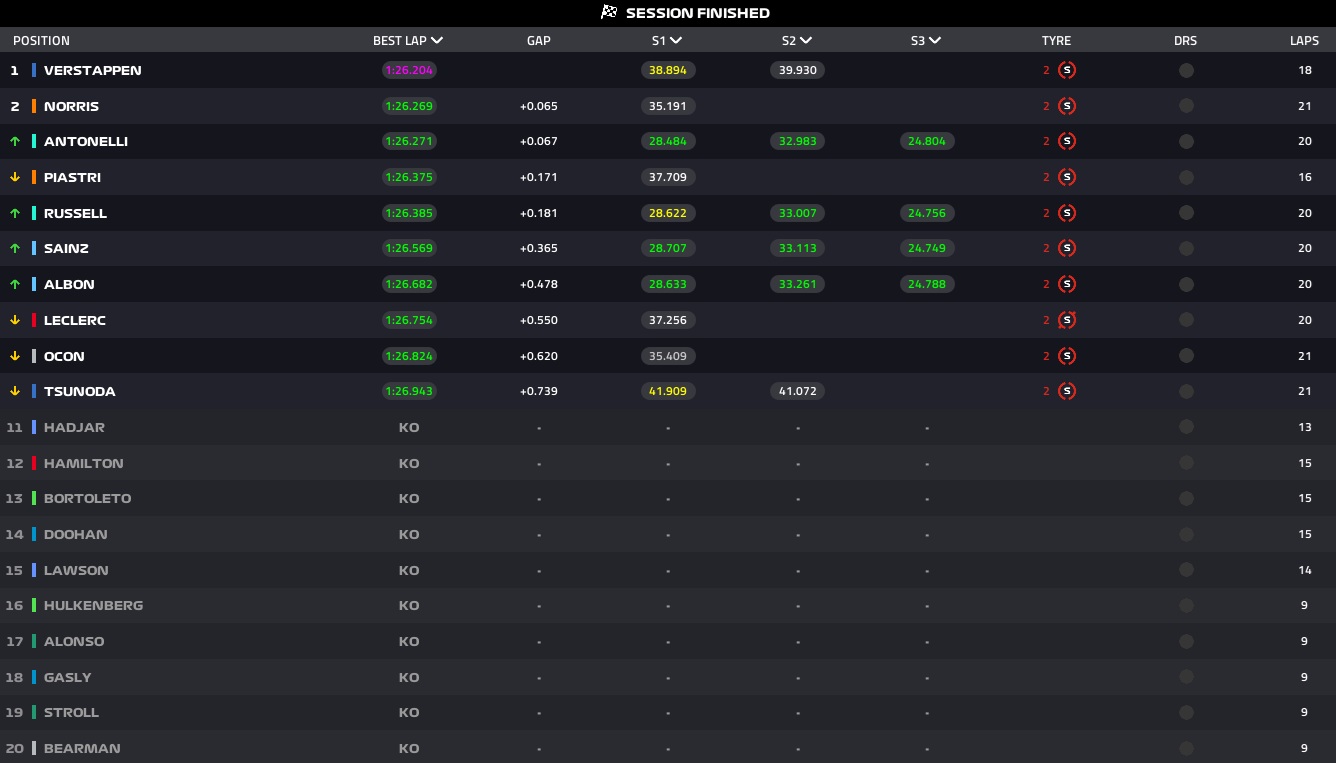Click Albon's DRS indicator dot
Viewport: 1336px width, 763px height.
pos(1186,284)
